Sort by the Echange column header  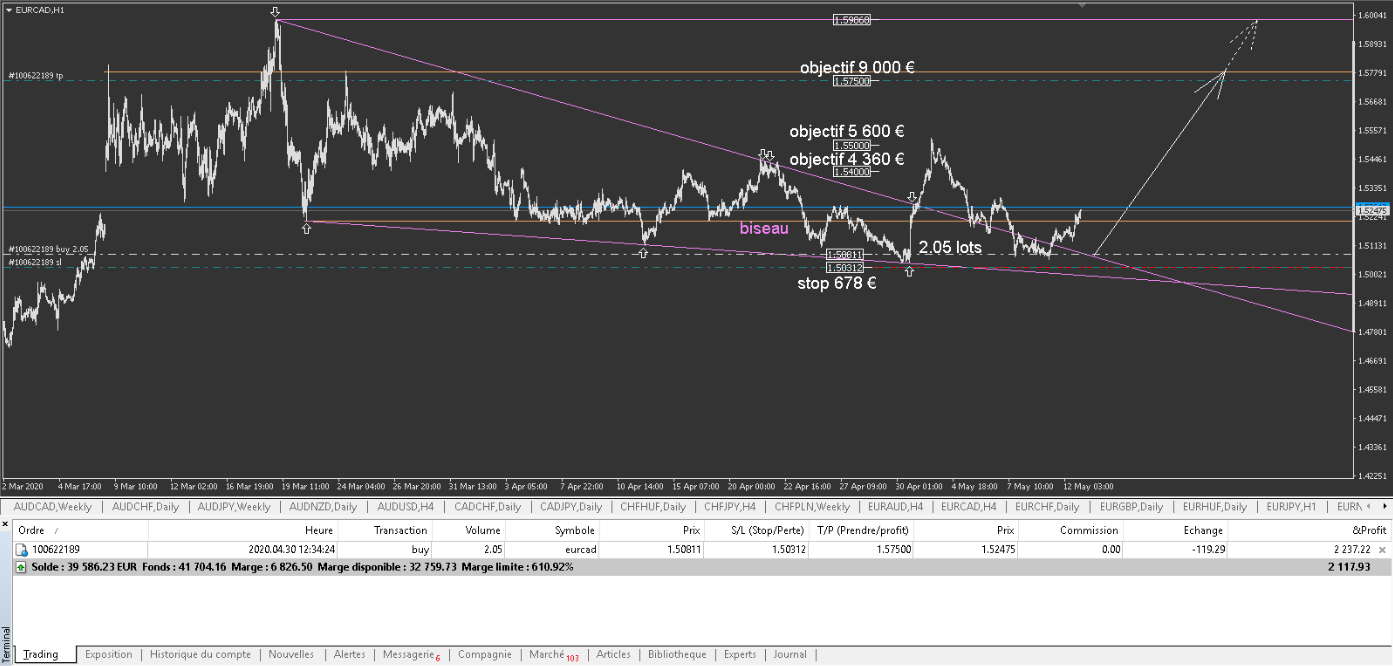[1175, 530]
